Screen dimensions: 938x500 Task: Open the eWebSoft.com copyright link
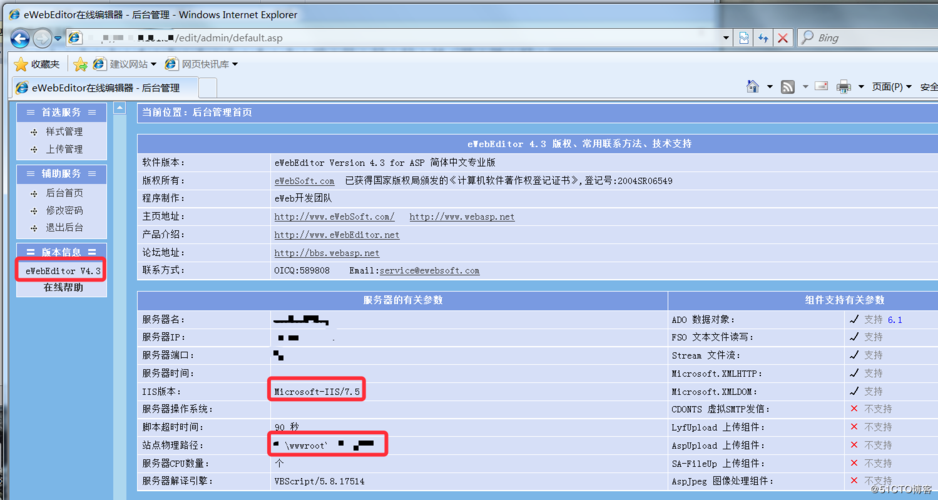click(x=304, y=181)
